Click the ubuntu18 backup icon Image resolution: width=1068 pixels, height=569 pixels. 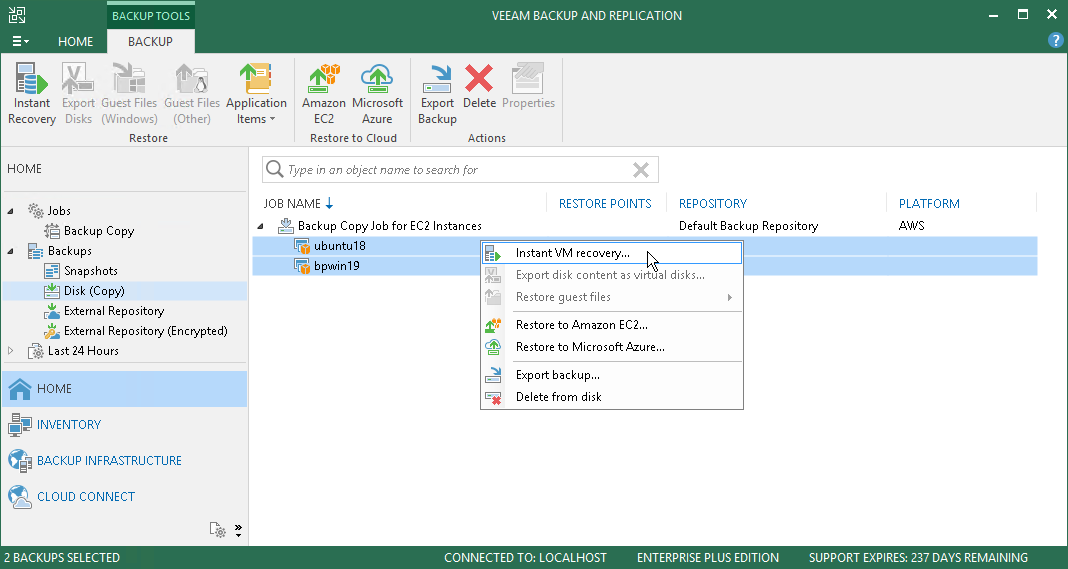pos(302,246)
